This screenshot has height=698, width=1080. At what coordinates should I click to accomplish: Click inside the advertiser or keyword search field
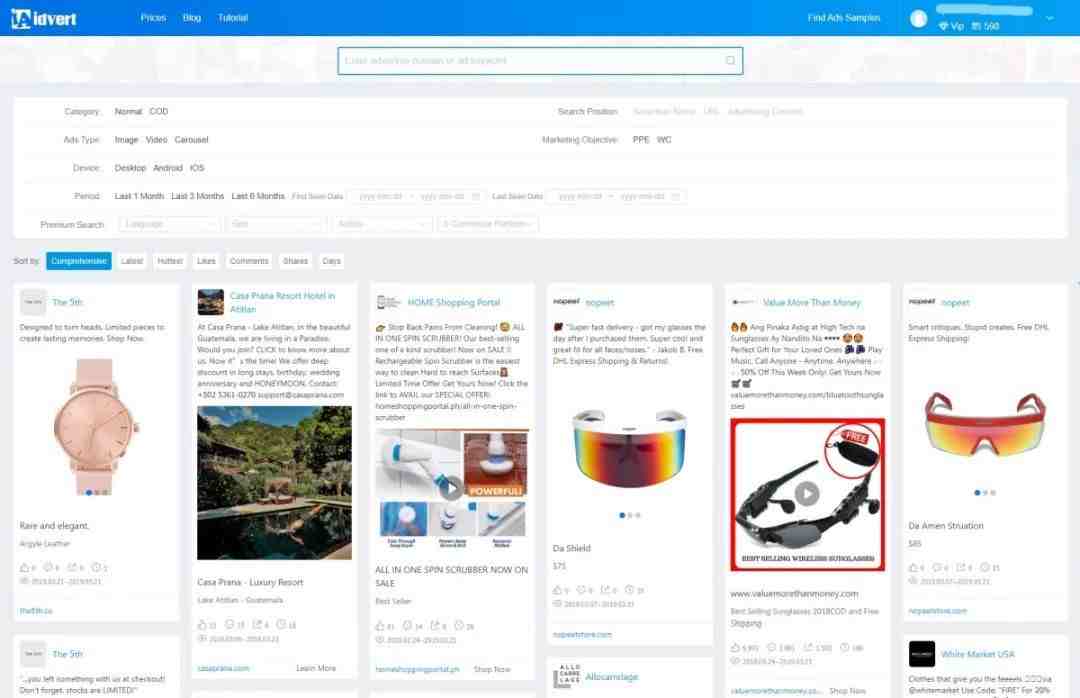(x=540, y=61)
